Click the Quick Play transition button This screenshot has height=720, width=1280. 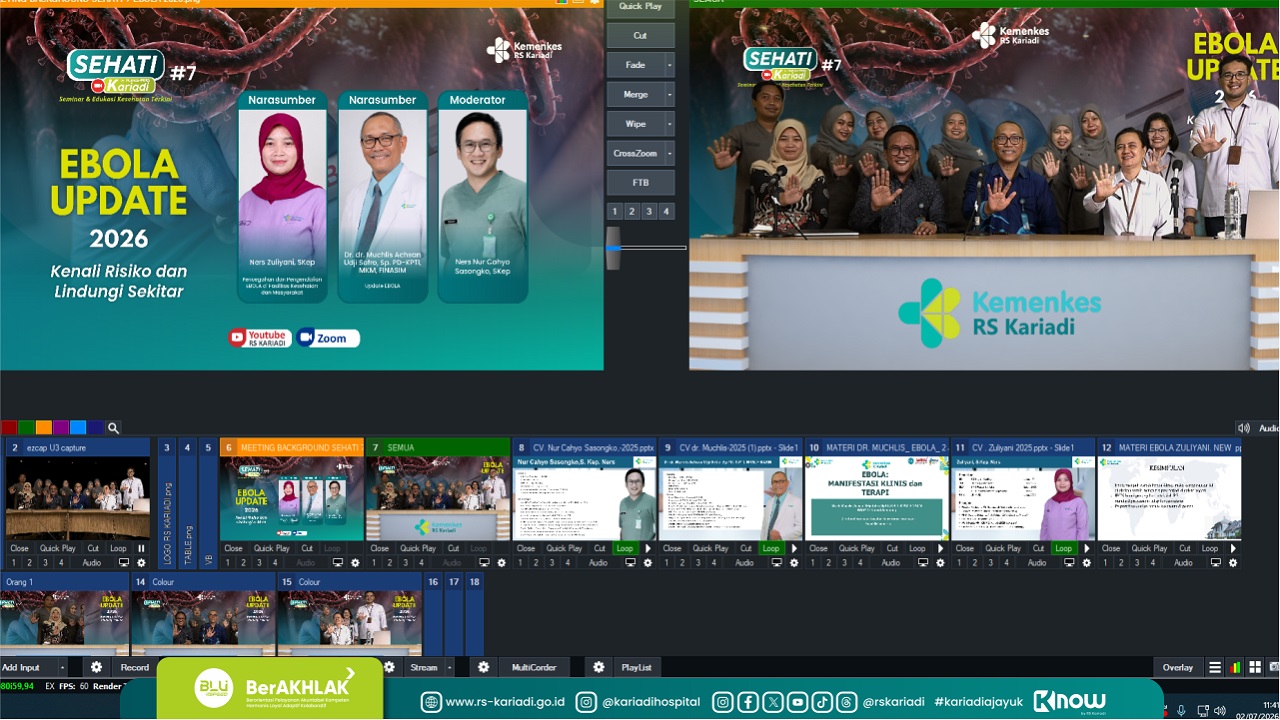tap(640, 6)
